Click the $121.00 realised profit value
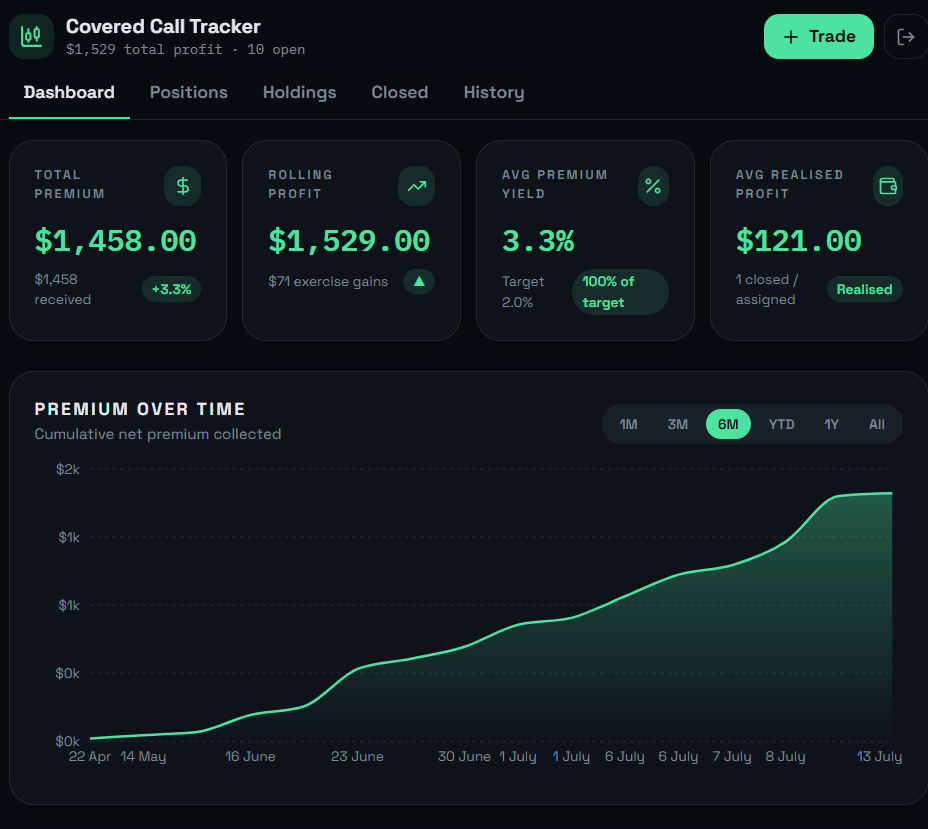Viewport: 928px width, 829px height. point(798,241)
